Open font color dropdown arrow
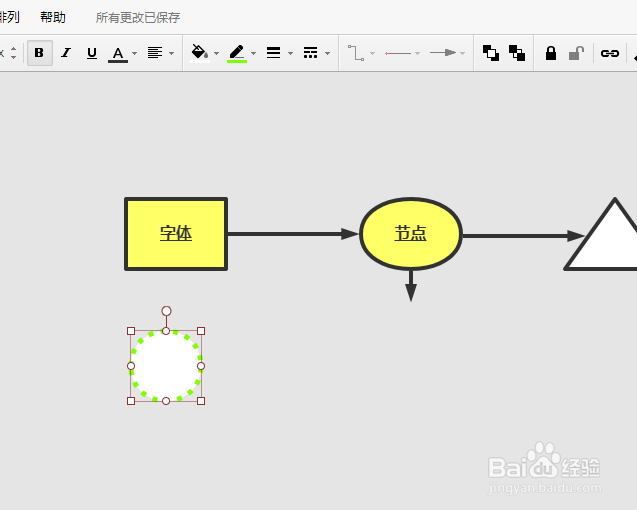637x510 pixels. click(134, 53)
